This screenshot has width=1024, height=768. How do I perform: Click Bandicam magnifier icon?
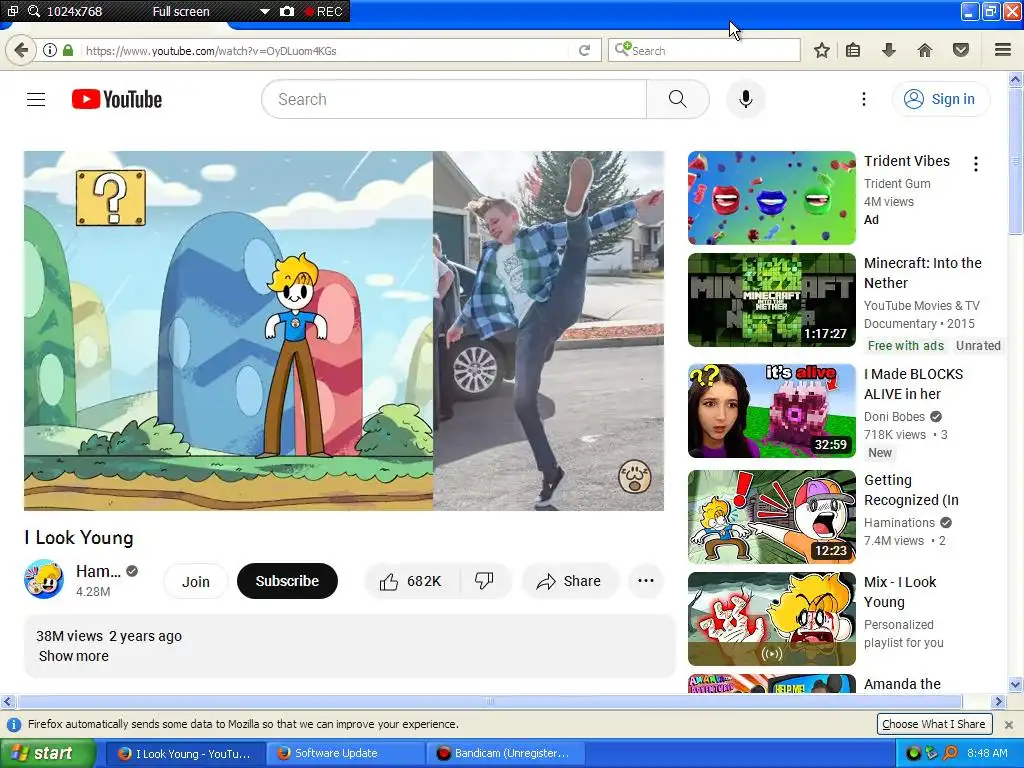[x=34, y=11]
